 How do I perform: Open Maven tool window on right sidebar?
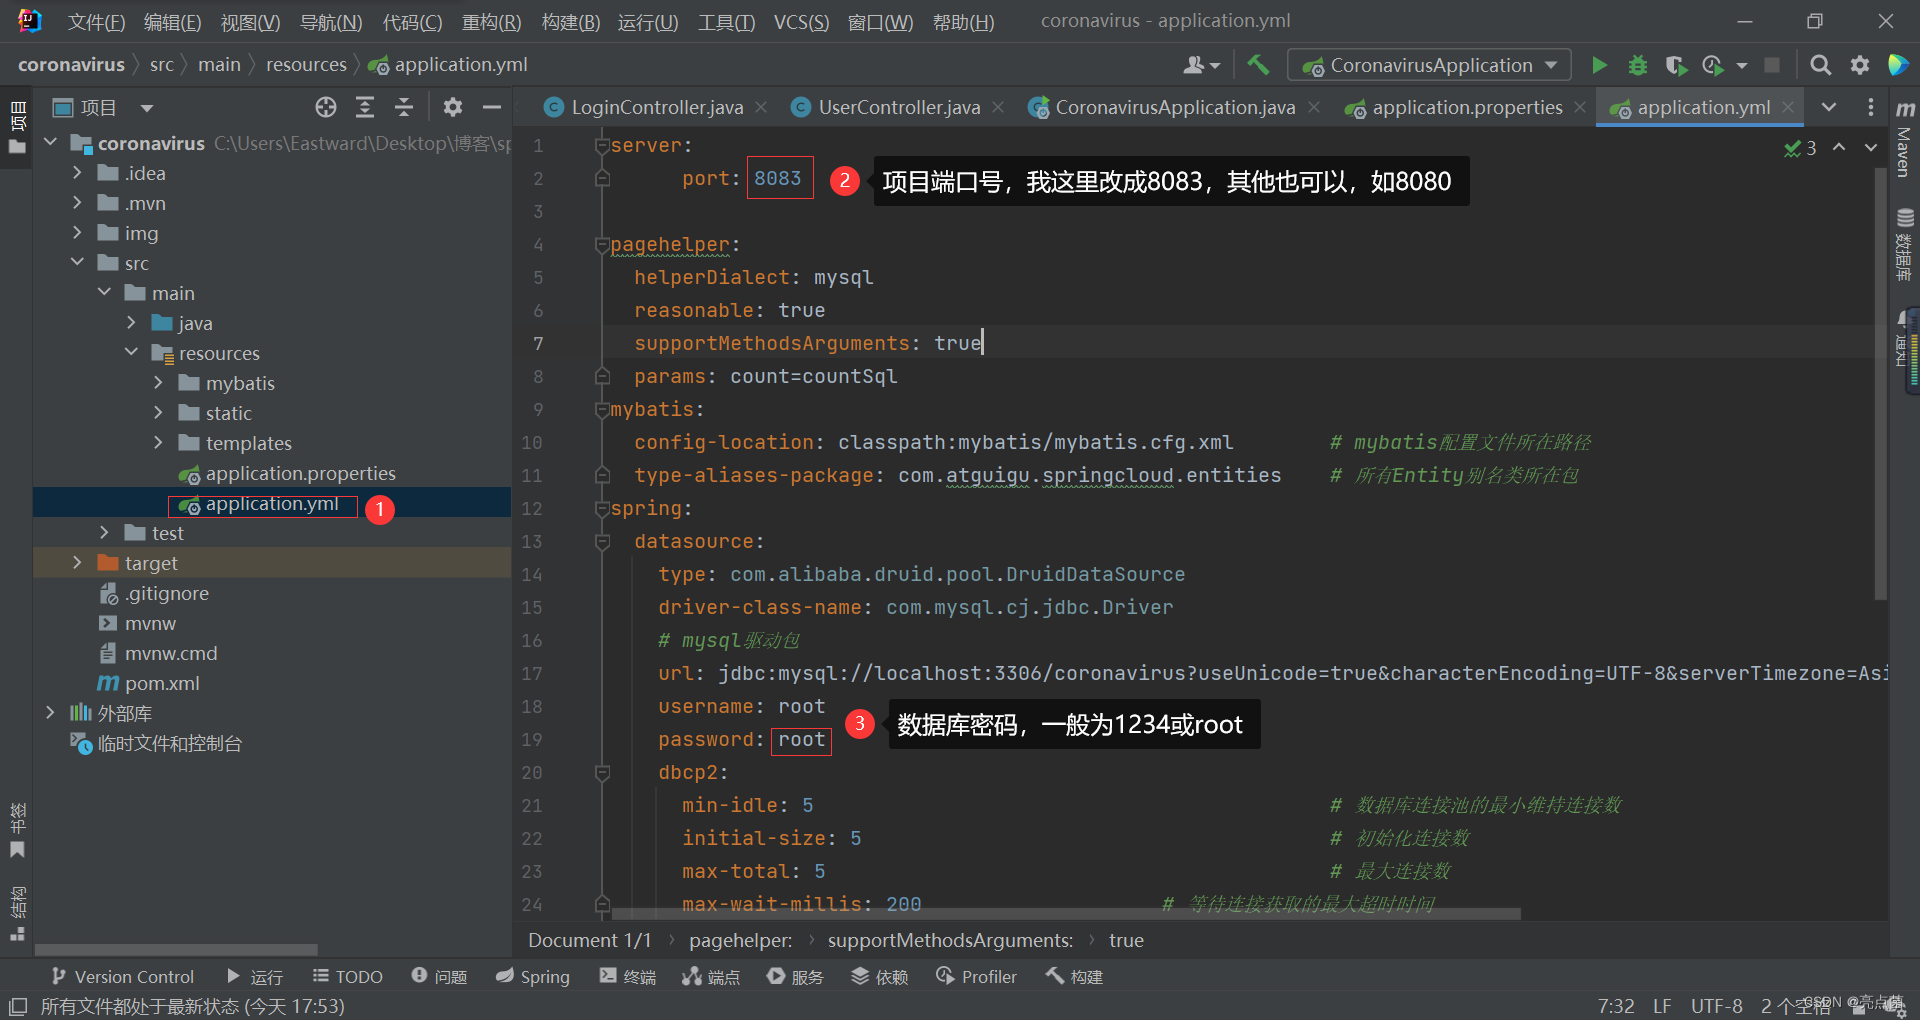pos(1904,140)
